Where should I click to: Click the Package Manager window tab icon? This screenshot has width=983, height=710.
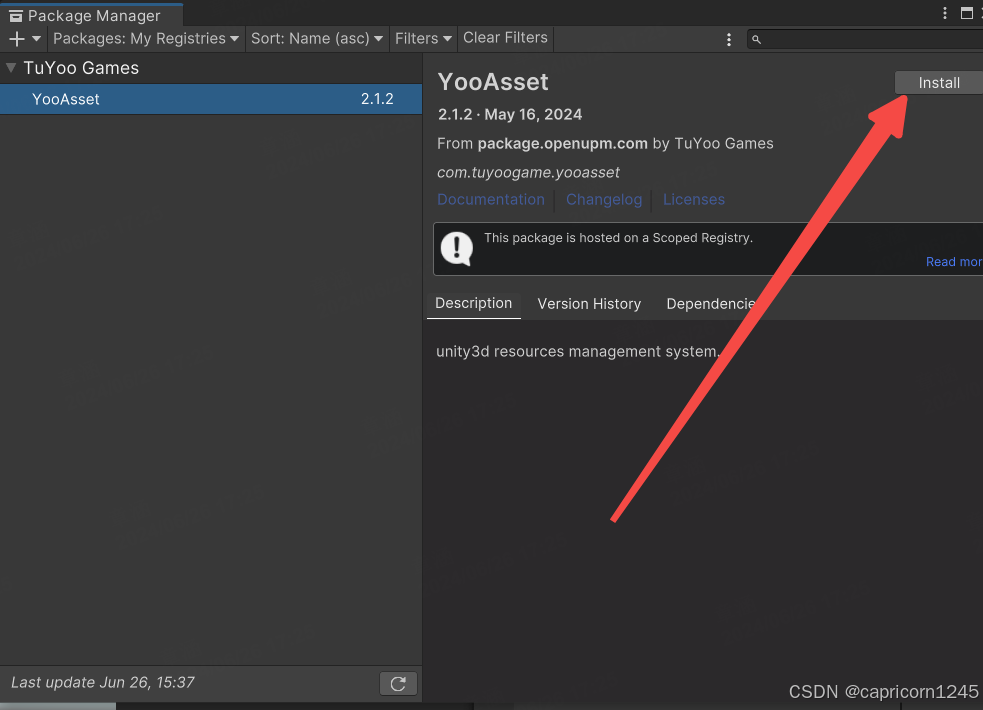16,16
